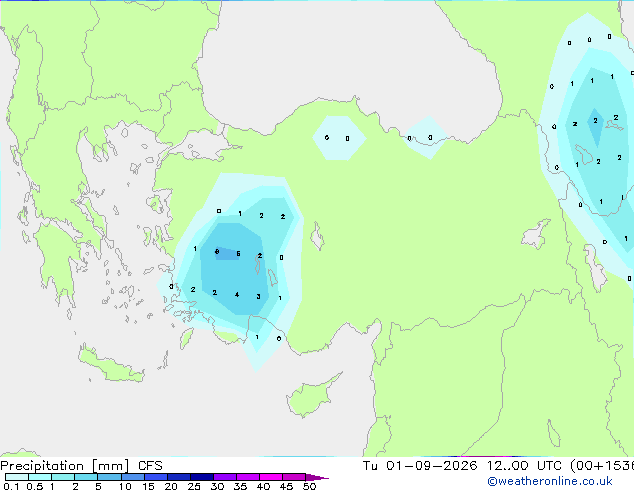Image resolution: width=634 pixels, height=490 pixels.
Task: Select the 5–10 mm legend swatch
Action: click(x=109, y=477)
